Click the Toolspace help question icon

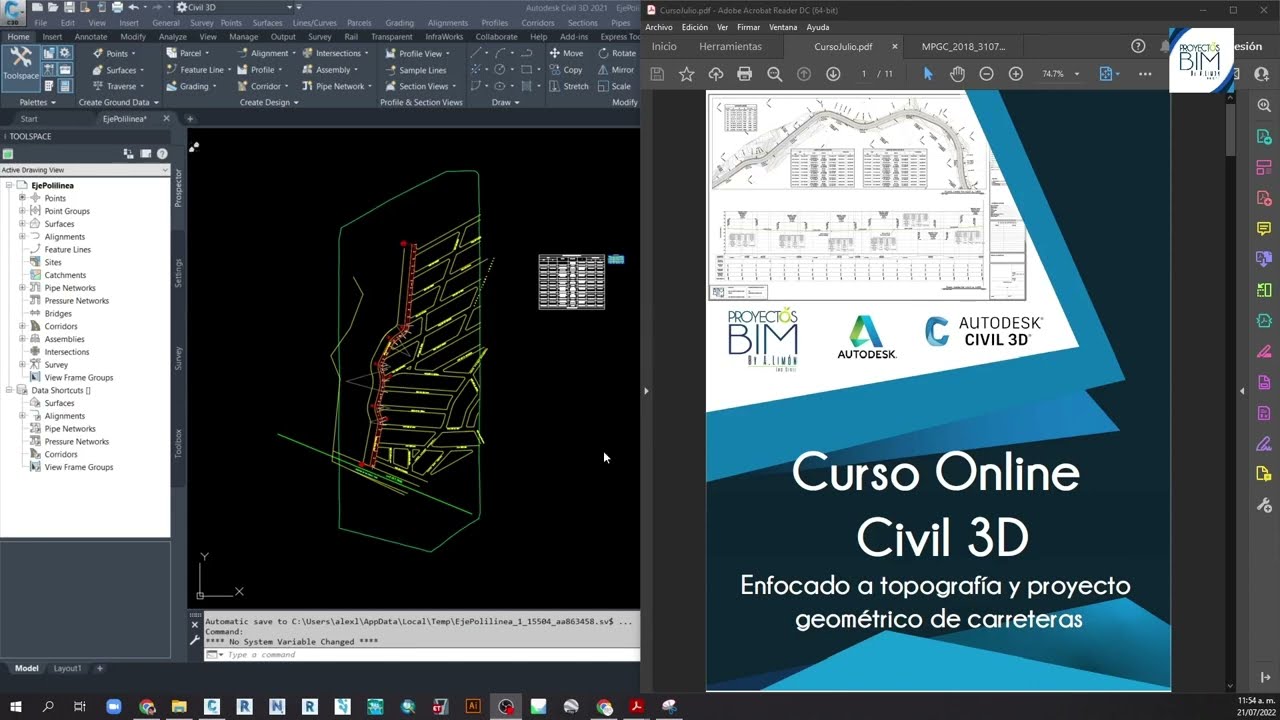click(162, 153)
